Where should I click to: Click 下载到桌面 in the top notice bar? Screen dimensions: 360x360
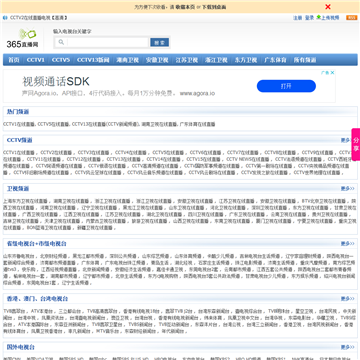[214, 7]
